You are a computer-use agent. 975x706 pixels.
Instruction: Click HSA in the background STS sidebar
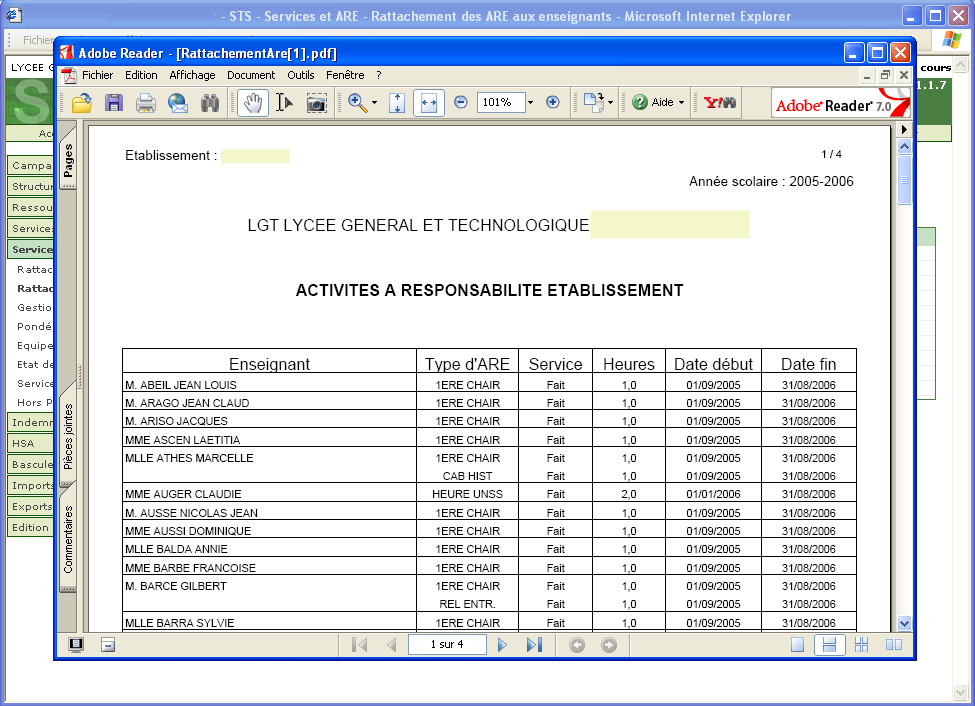(x=30, y=444)
